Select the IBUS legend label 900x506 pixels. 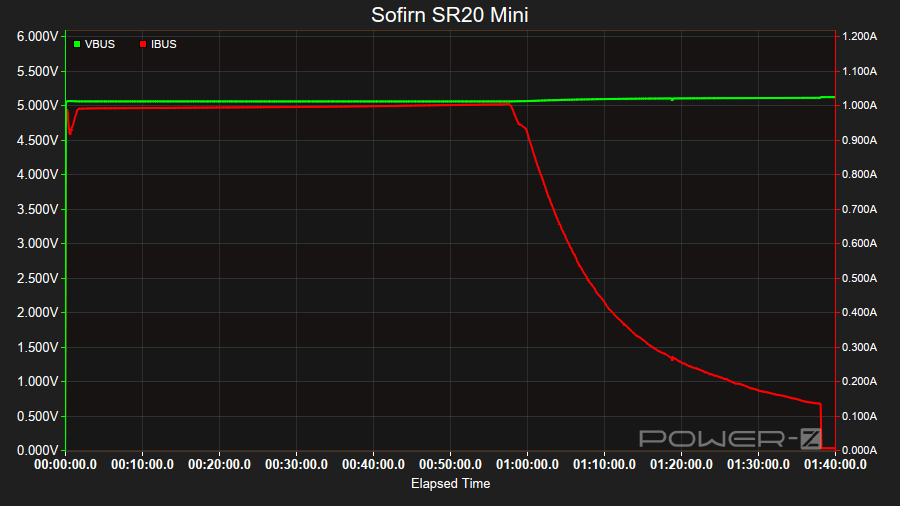click(x=164, y=44)
